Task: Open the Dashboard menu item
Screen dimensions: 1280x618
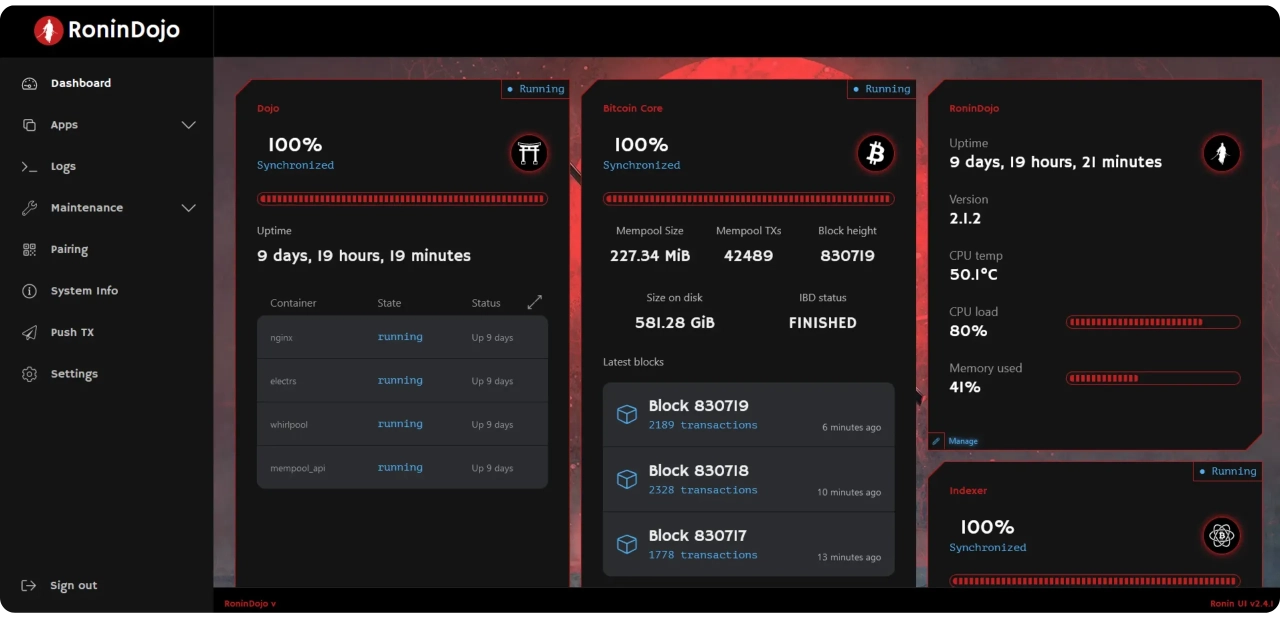Action: tap(81, 83)
